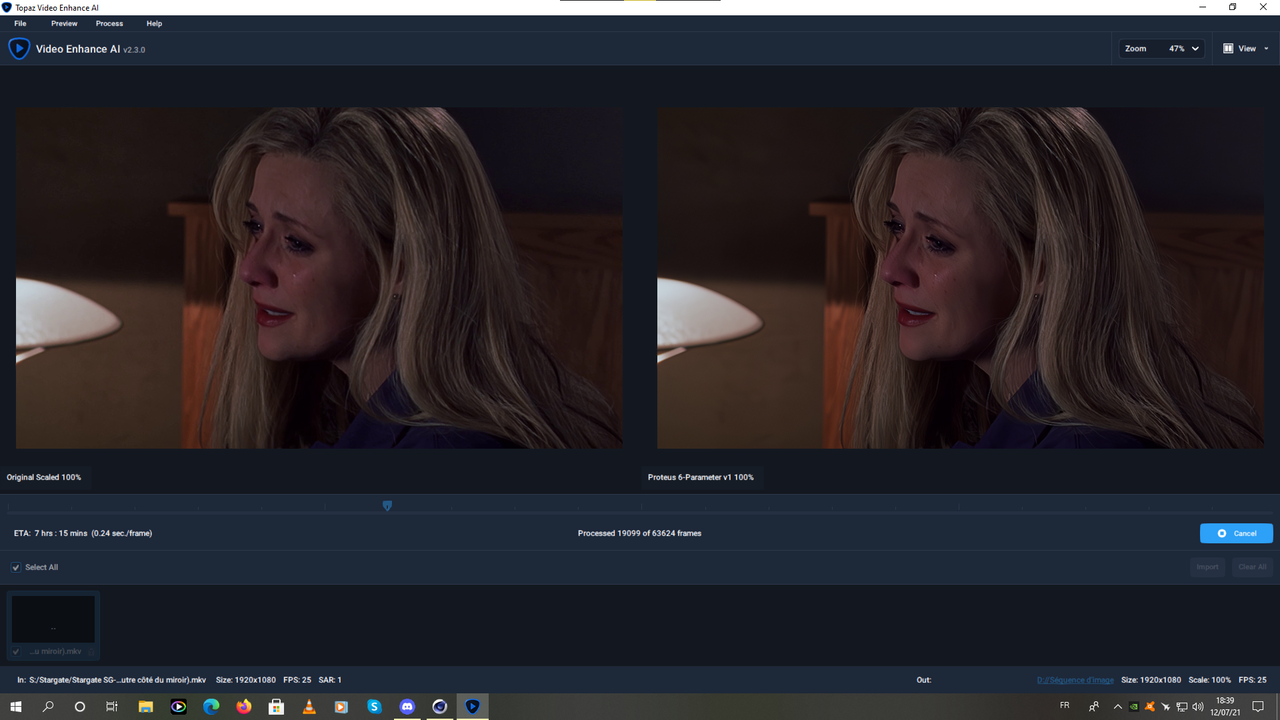Open Skype from taskbar
Image resolution: width=1280 pixels, height=720 pixels.
374,707
